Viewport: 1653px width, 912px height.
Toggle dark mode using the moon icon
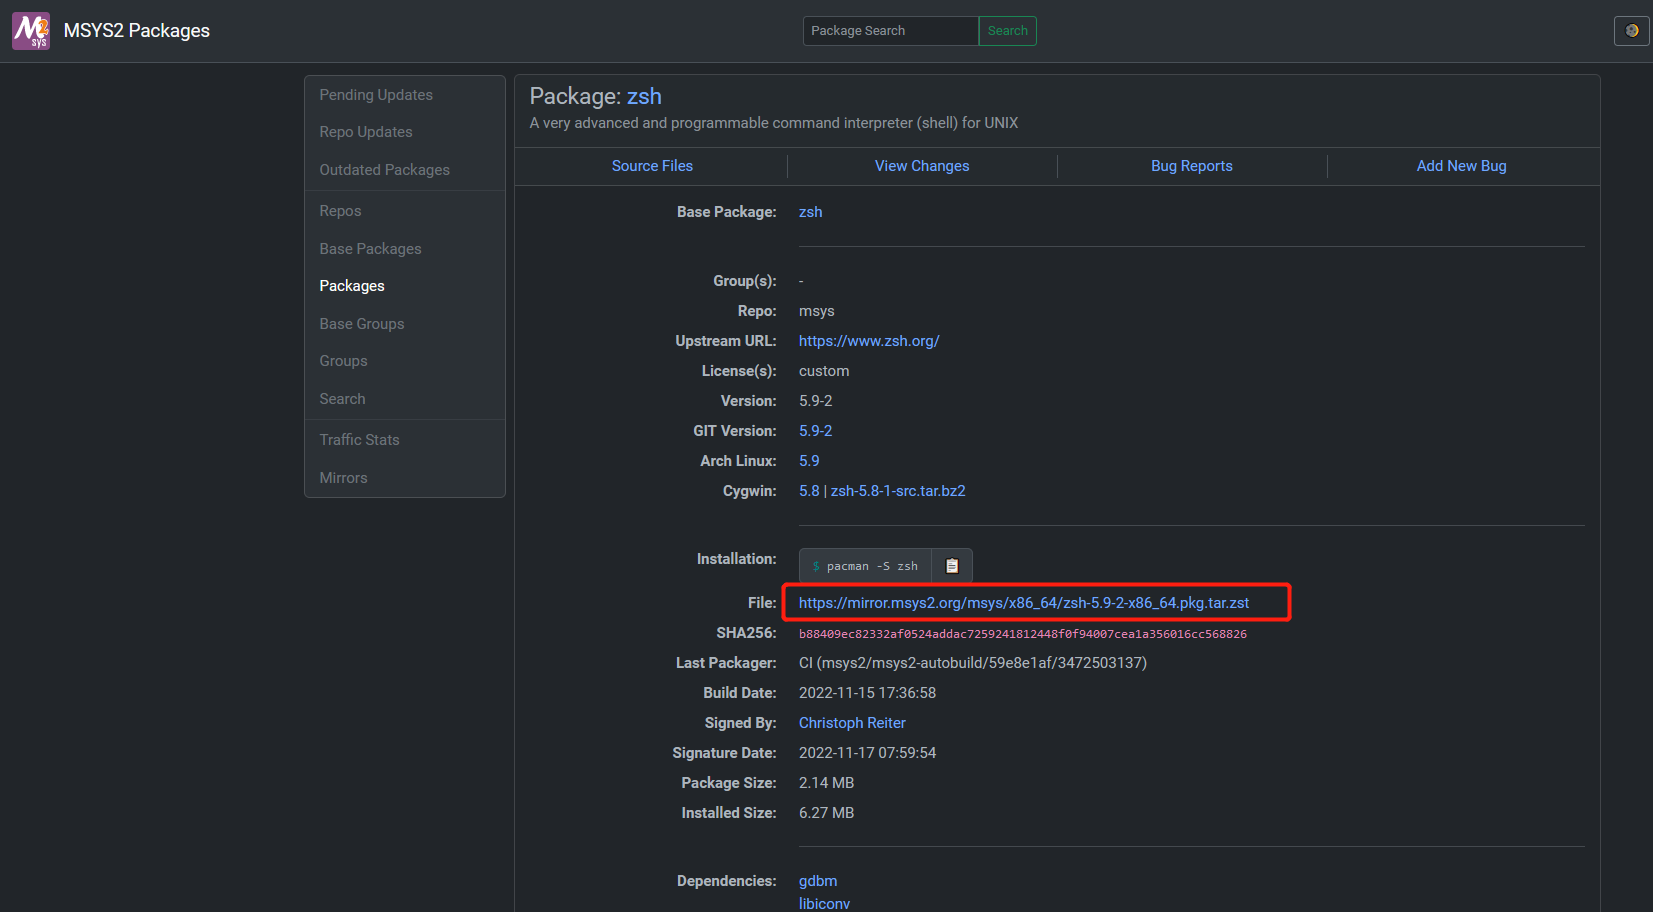(1631, 30)
